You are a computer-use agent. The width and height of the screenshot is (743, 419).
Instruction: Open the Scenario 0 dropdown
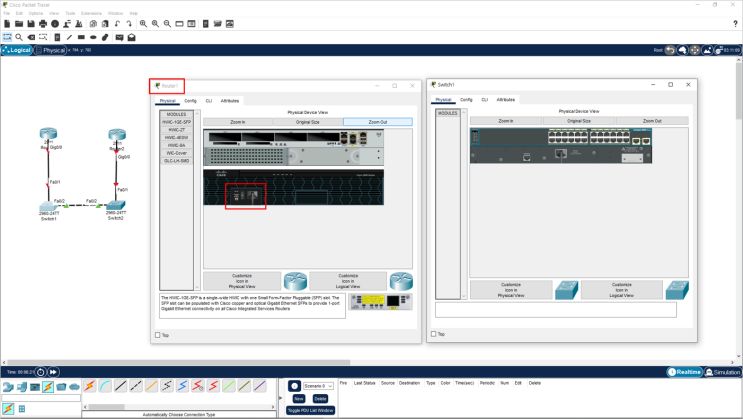point(318,386)
